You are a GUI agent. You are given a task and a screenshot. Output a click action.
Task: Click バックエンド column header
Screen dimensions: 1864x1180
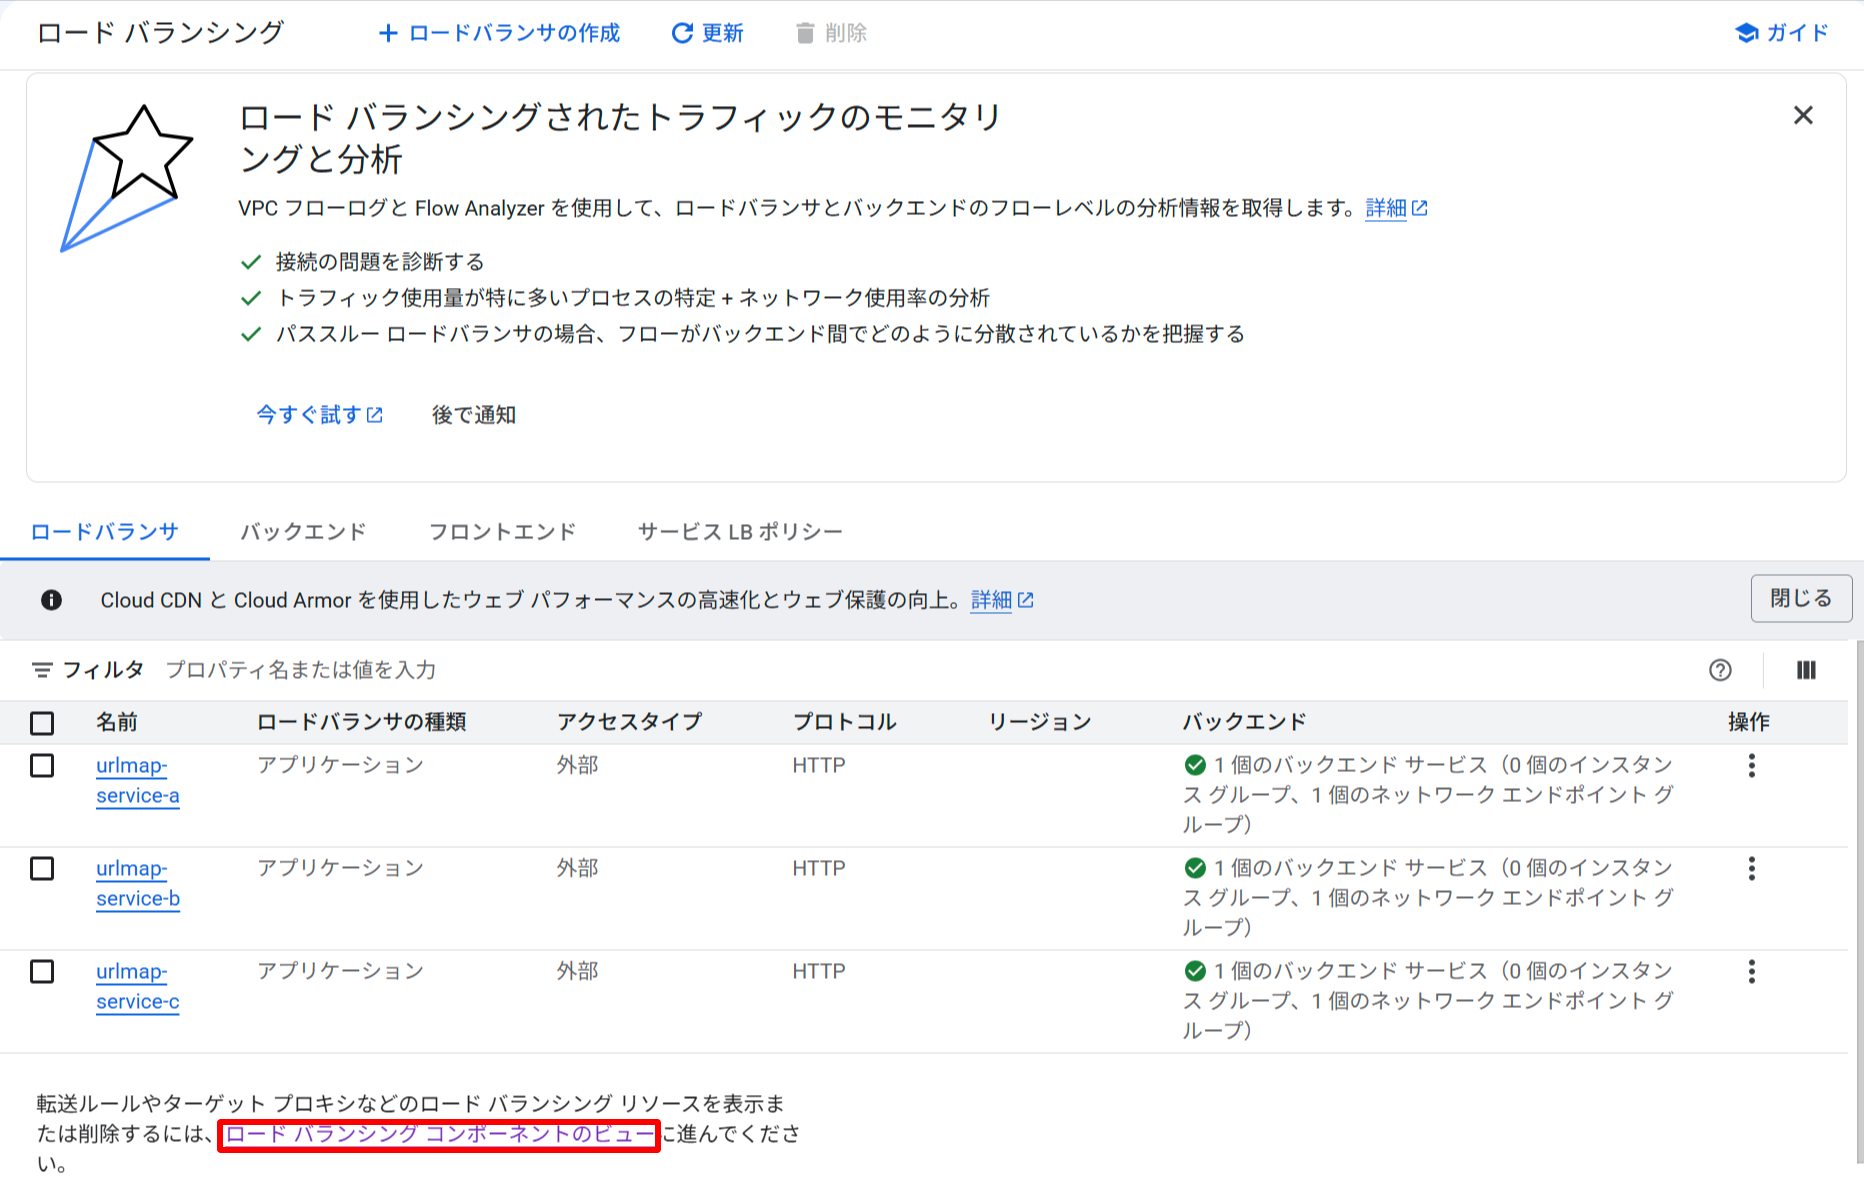[x=1244, y=722]
